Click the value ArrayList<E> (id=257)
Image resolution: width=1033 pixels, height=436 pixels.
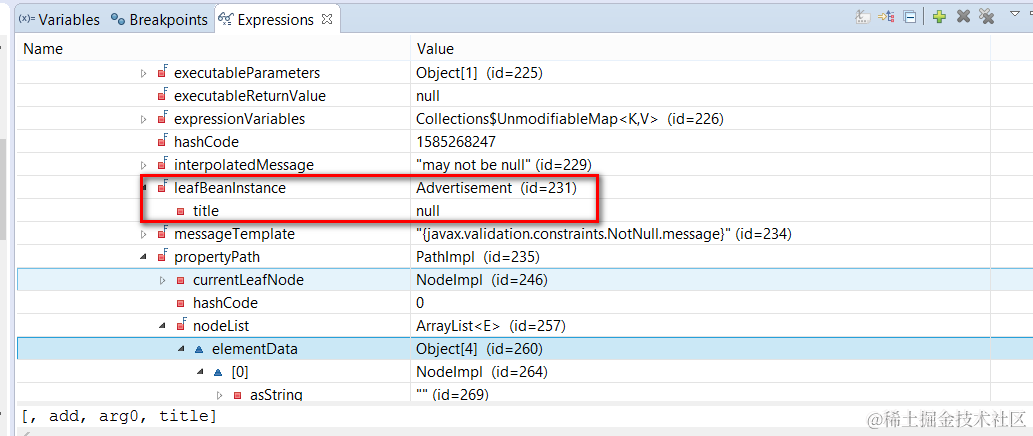491,326
